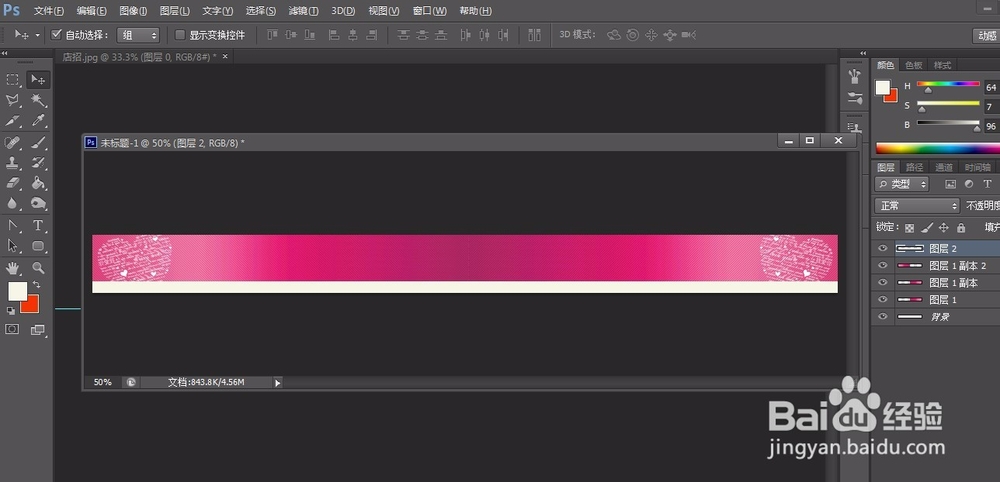Select the Rounded Rectangle shape tool
This screenshot has height=482, width=1000.
38,245
